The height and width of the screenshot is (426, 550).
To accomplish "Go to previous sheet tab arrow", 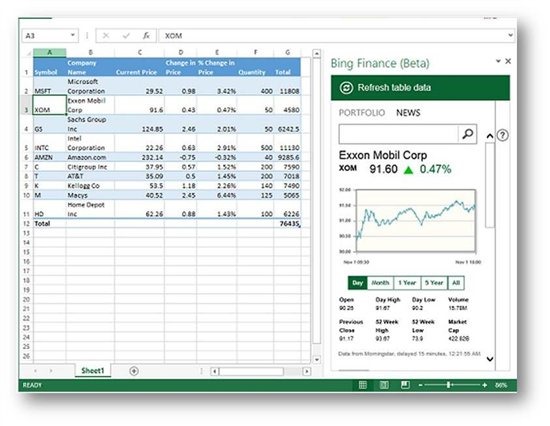I will pos(35,371).
